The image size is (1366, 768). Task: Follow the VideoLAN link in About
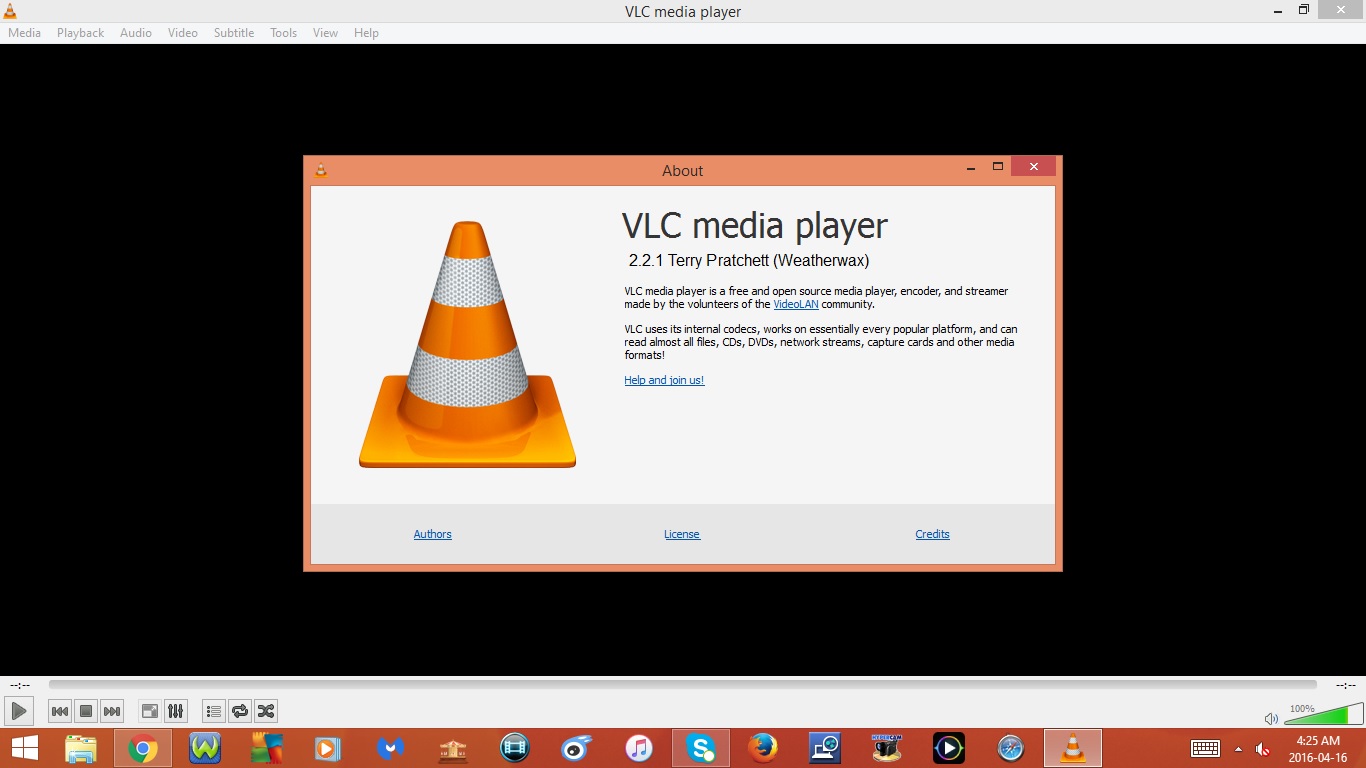[x=796, y=304]
